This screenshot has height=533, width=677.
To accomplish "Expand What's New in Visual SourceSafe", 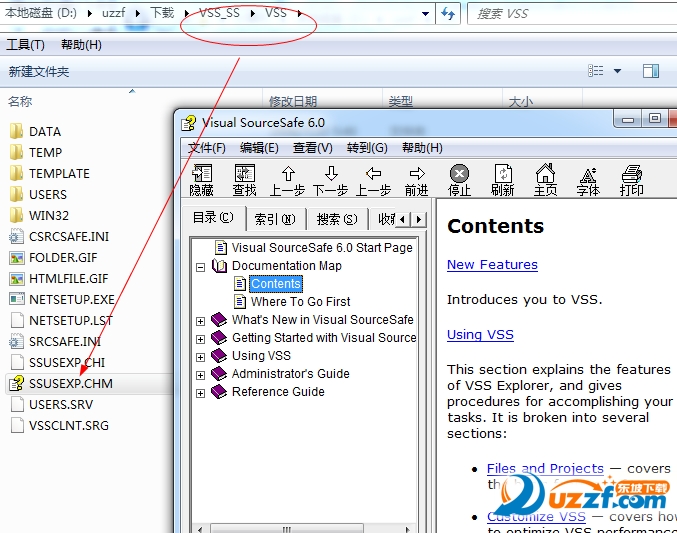I will (200, 321).
